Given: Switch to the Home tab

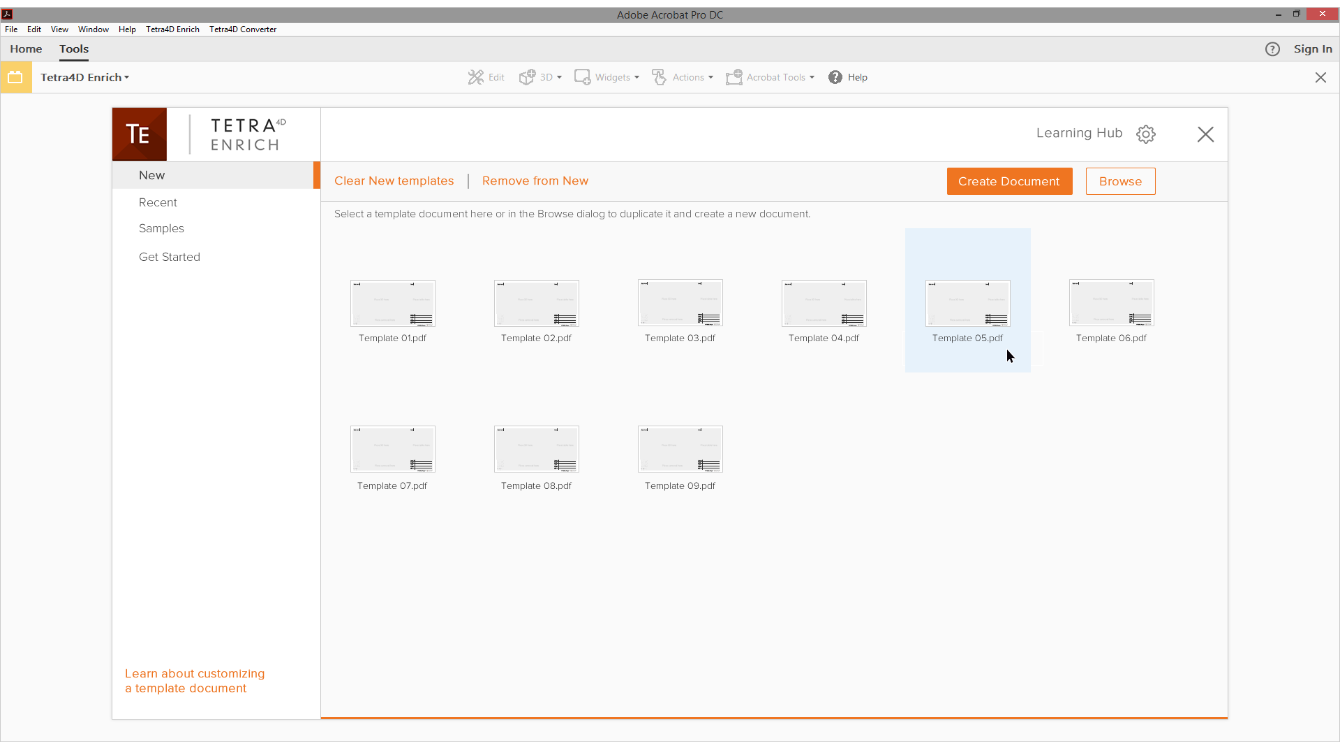Looking at the screenshot, I should click(26, 49).
